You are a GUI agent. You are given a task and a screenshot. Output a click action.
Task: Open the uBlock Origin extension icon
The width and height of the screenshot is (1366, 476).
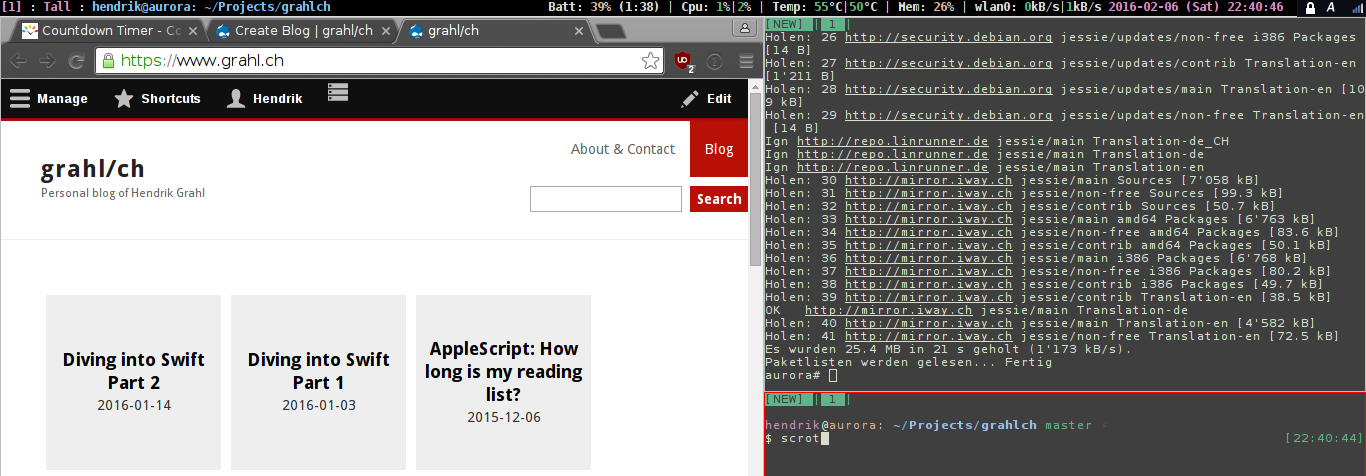click(x=685, y=61)
